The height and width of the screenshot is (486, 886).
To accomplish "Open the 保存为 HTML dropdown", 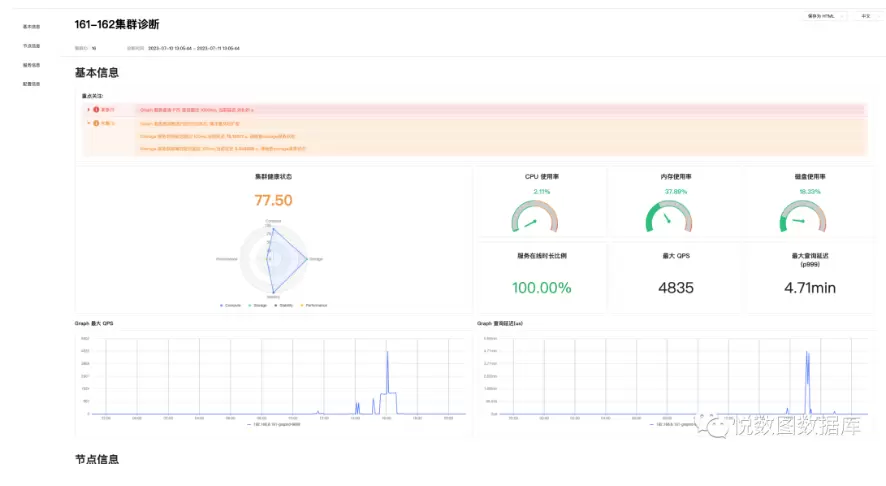I will [x=825, y=16].
